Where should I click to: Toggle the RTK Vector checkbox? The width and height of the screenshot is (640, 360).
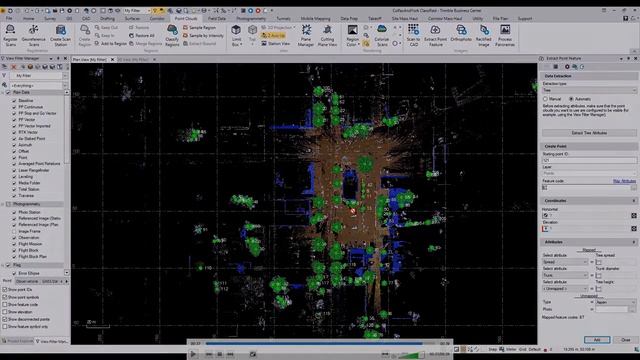pyautogui.click(x=14, y=132)
